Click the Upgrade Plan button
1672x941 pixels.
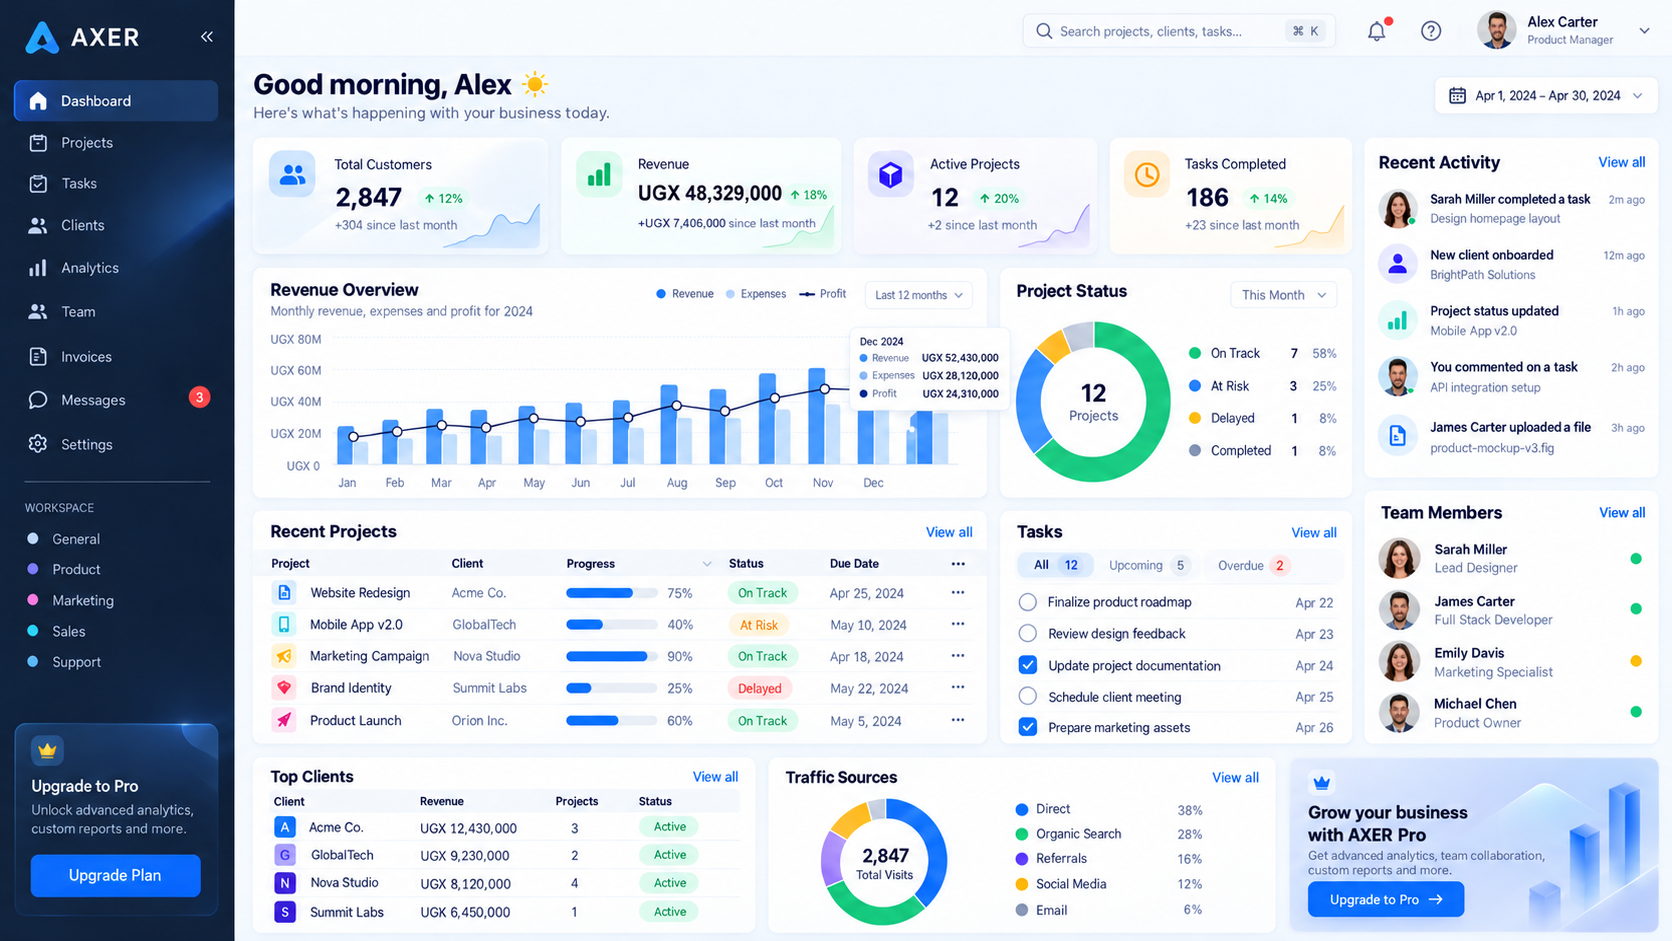pos(115,875)
